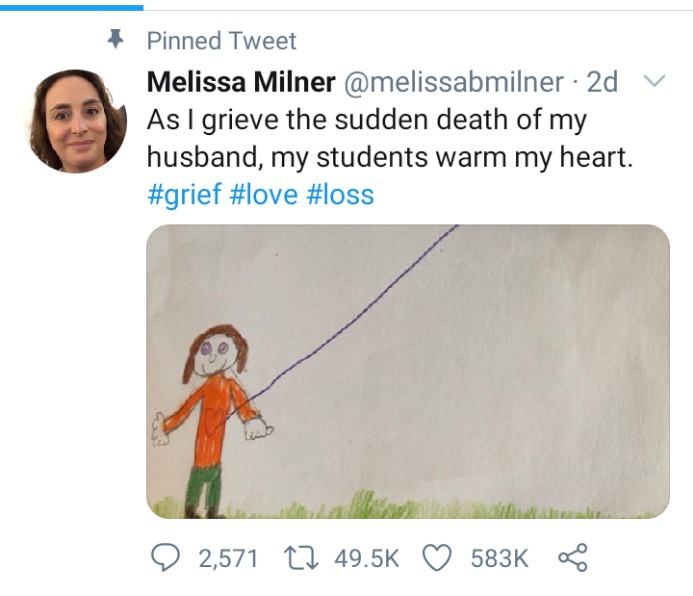Click the 2d timestamp of tweet
Image resolution: width=693 pixels, height=596 pixels.
602,82
